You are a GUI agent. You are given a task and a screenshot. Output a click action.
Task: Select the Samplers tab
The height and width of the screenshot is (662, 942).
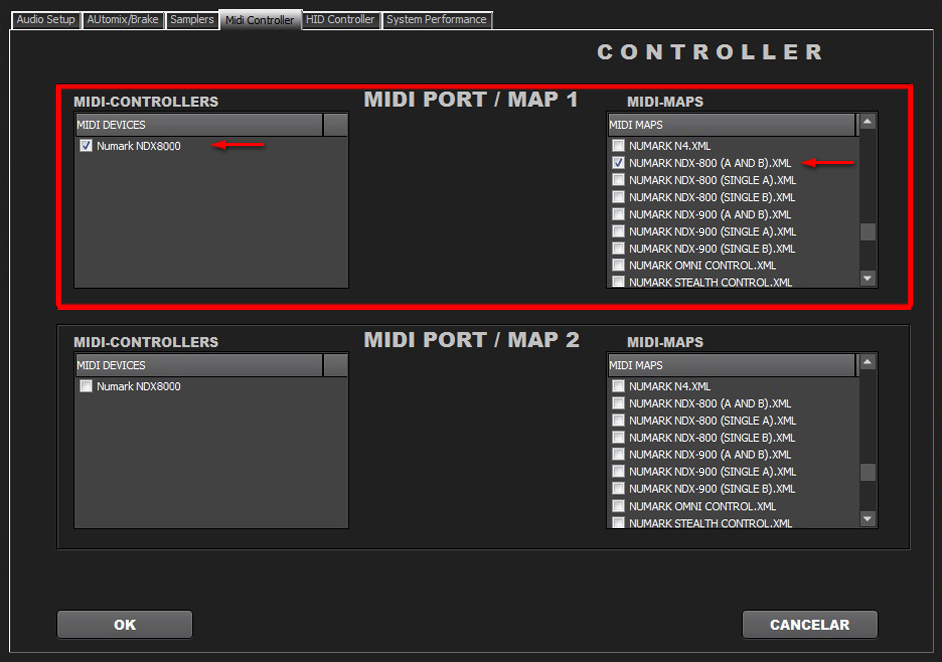coord(191,20)
